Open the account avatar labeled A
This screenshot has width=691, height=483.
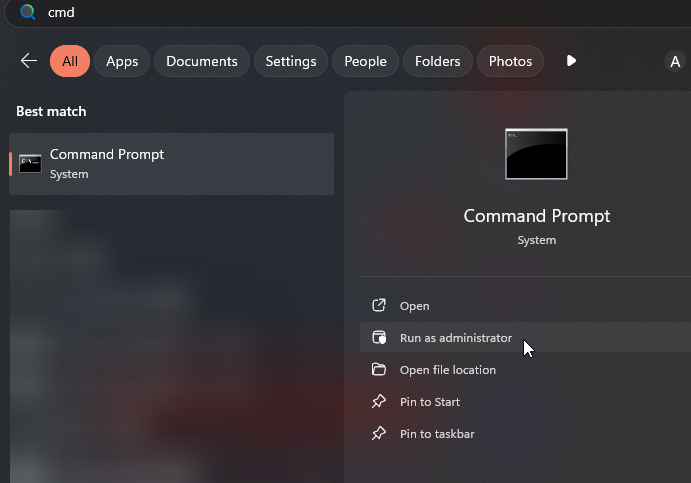675,62
